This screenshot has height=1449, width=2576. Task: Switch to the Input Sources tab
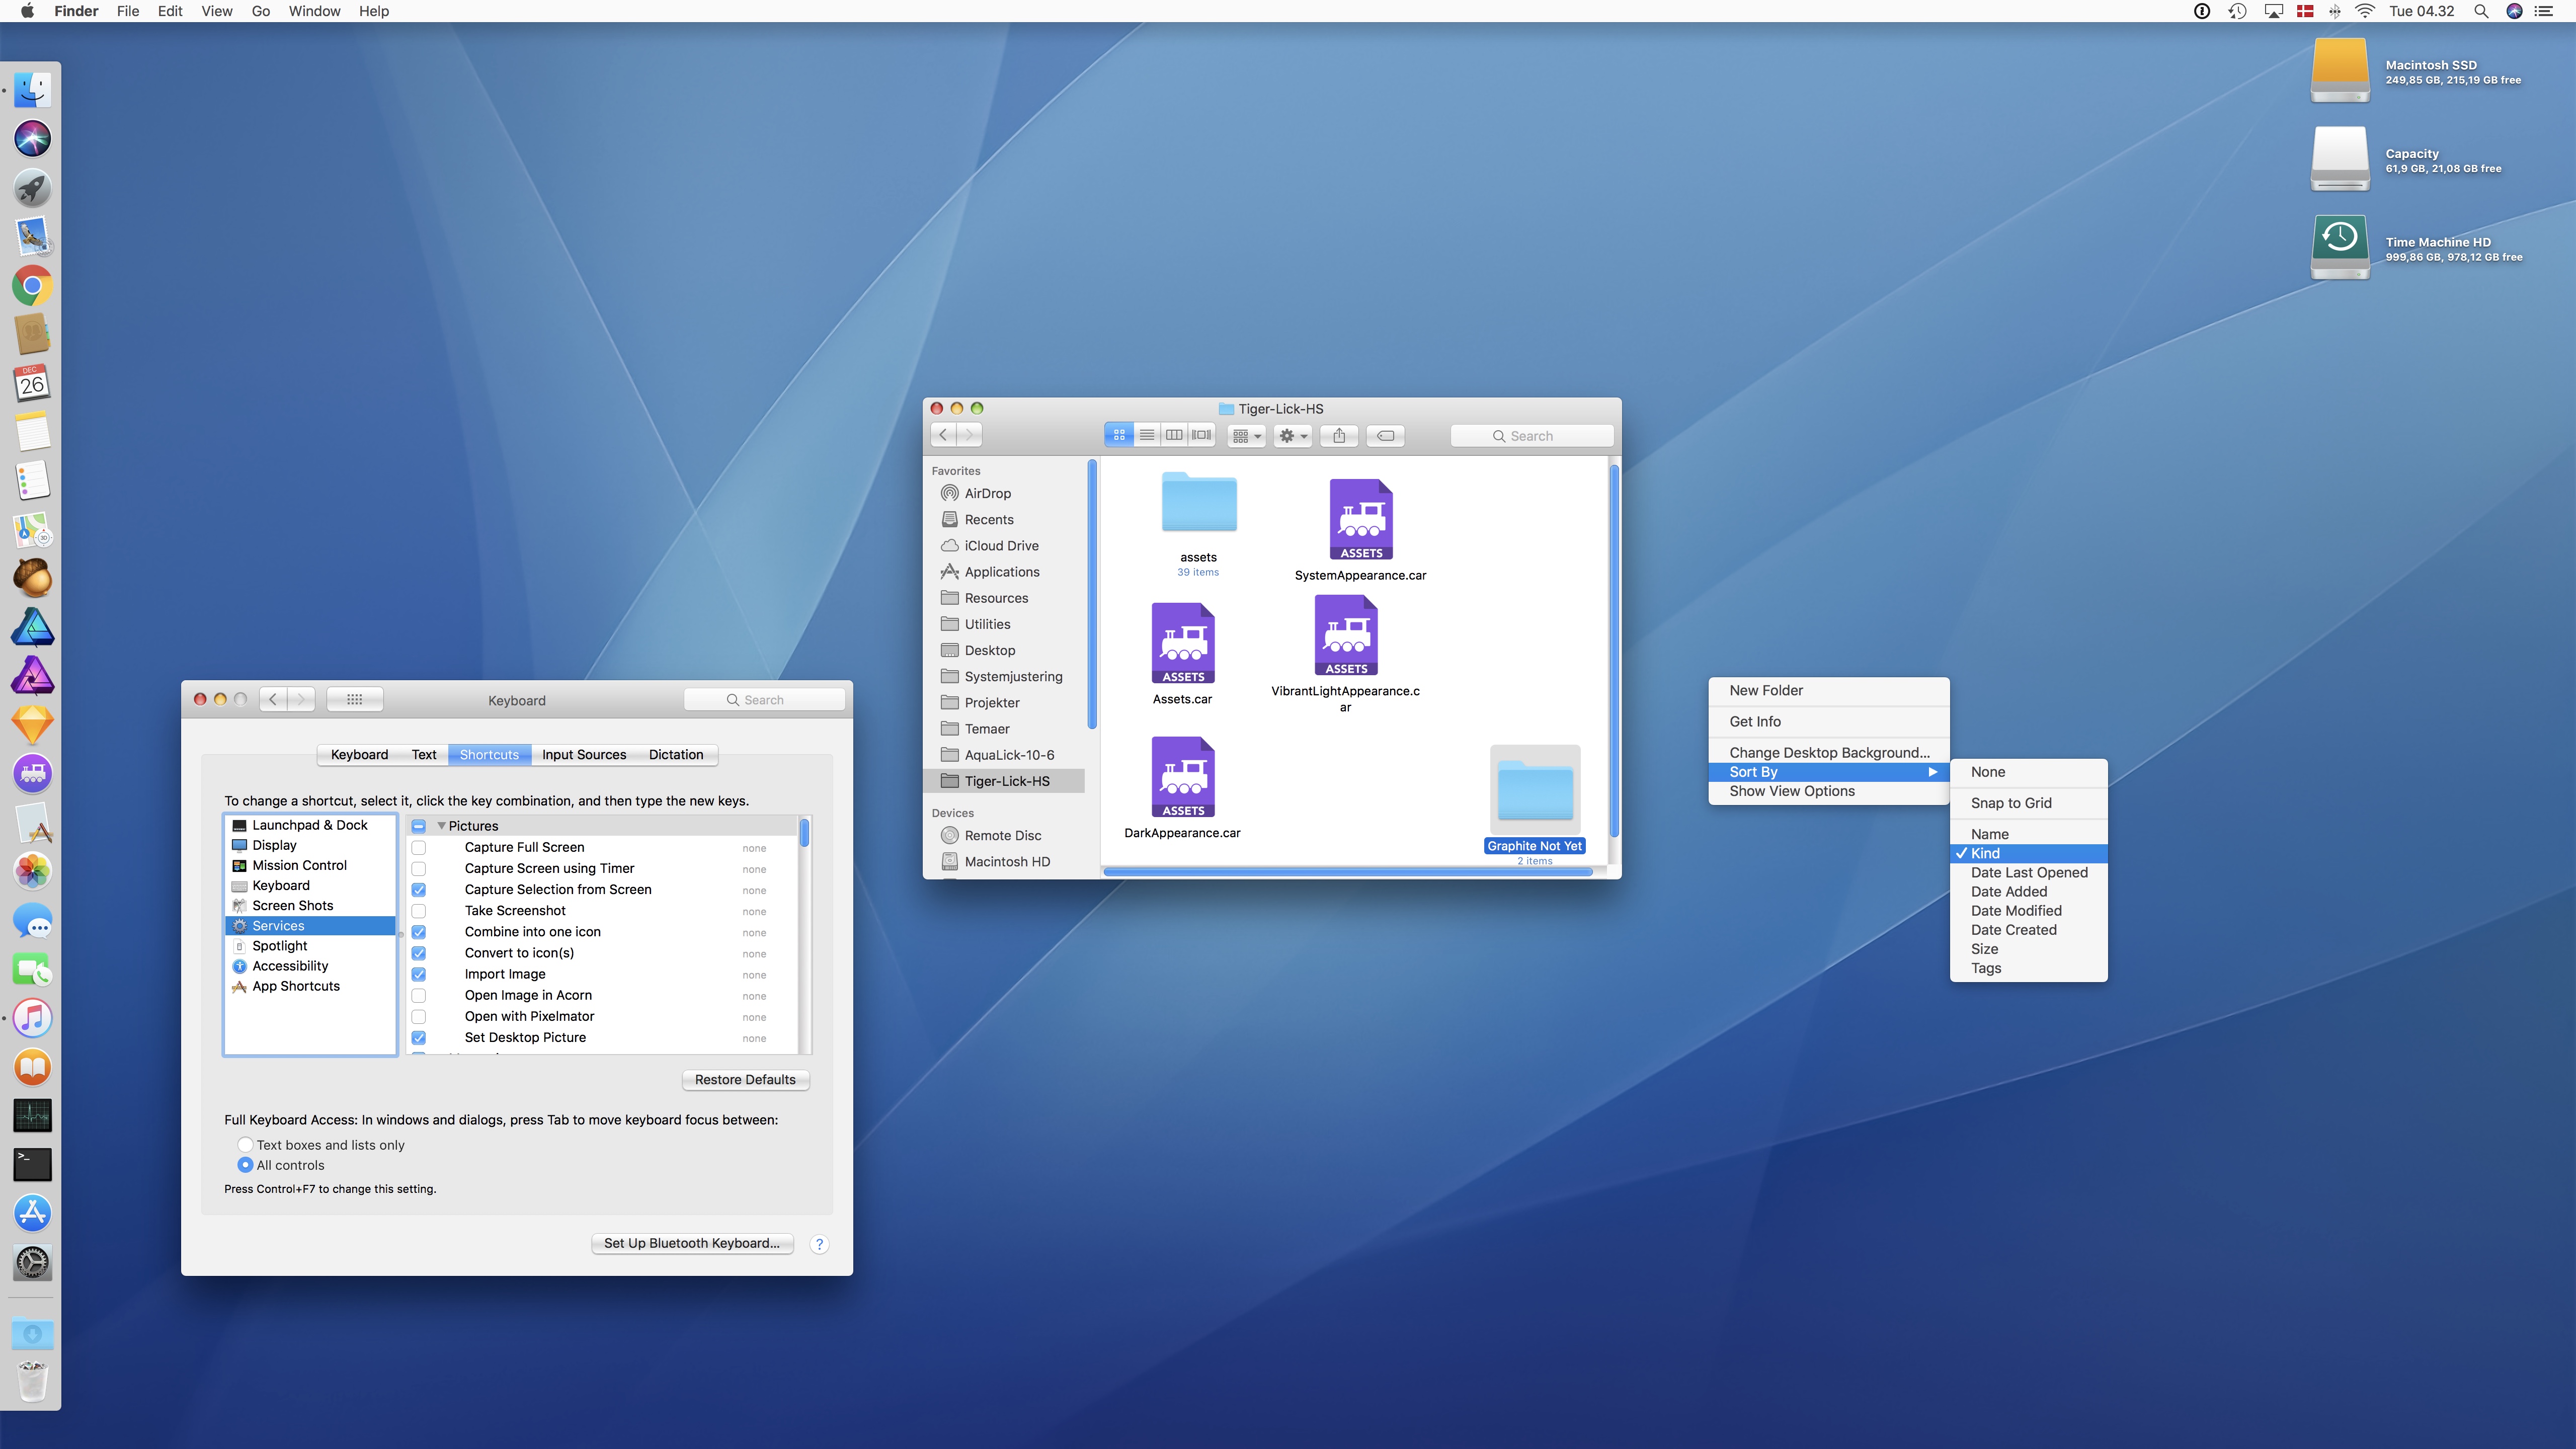584,754
